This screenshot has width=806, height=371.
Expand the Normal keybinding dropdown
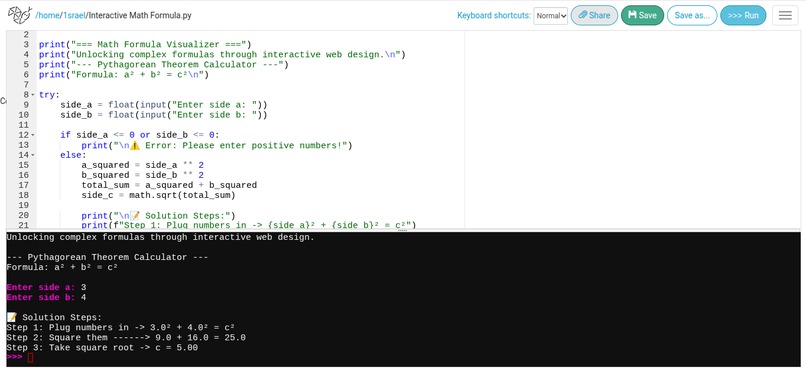click(x=550, y=16)
